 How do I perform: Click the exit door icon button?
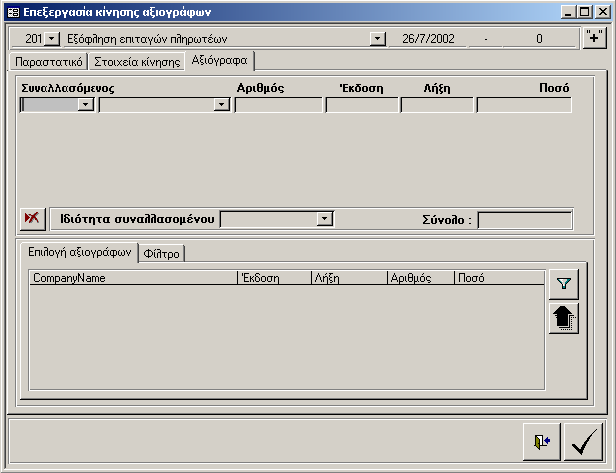[541, 441]
